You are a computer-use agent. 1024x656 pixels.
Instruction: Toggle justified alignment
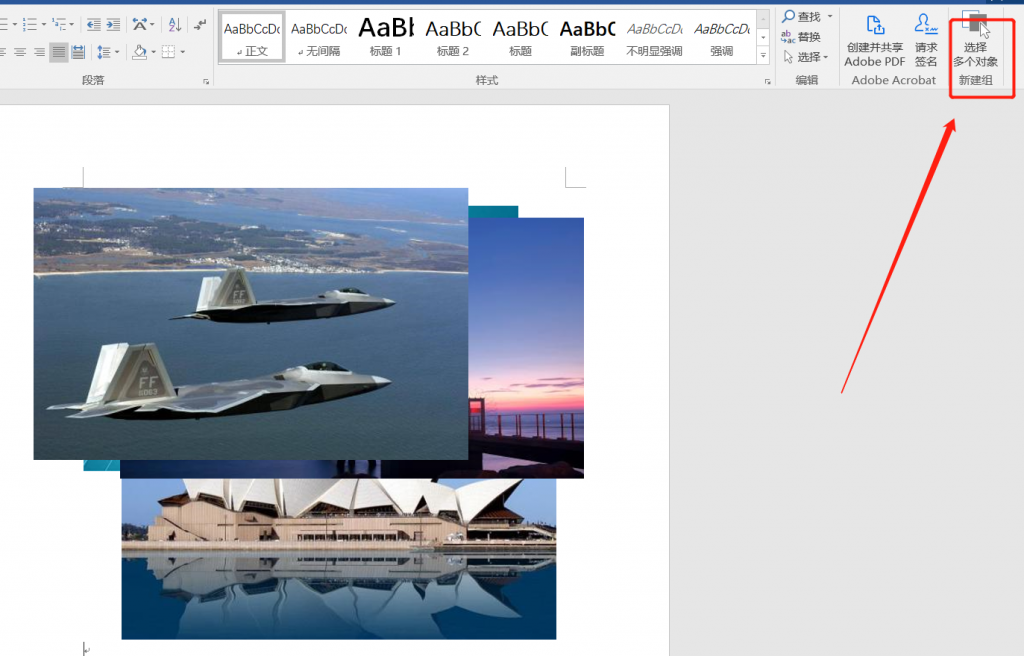pos(59,52)
